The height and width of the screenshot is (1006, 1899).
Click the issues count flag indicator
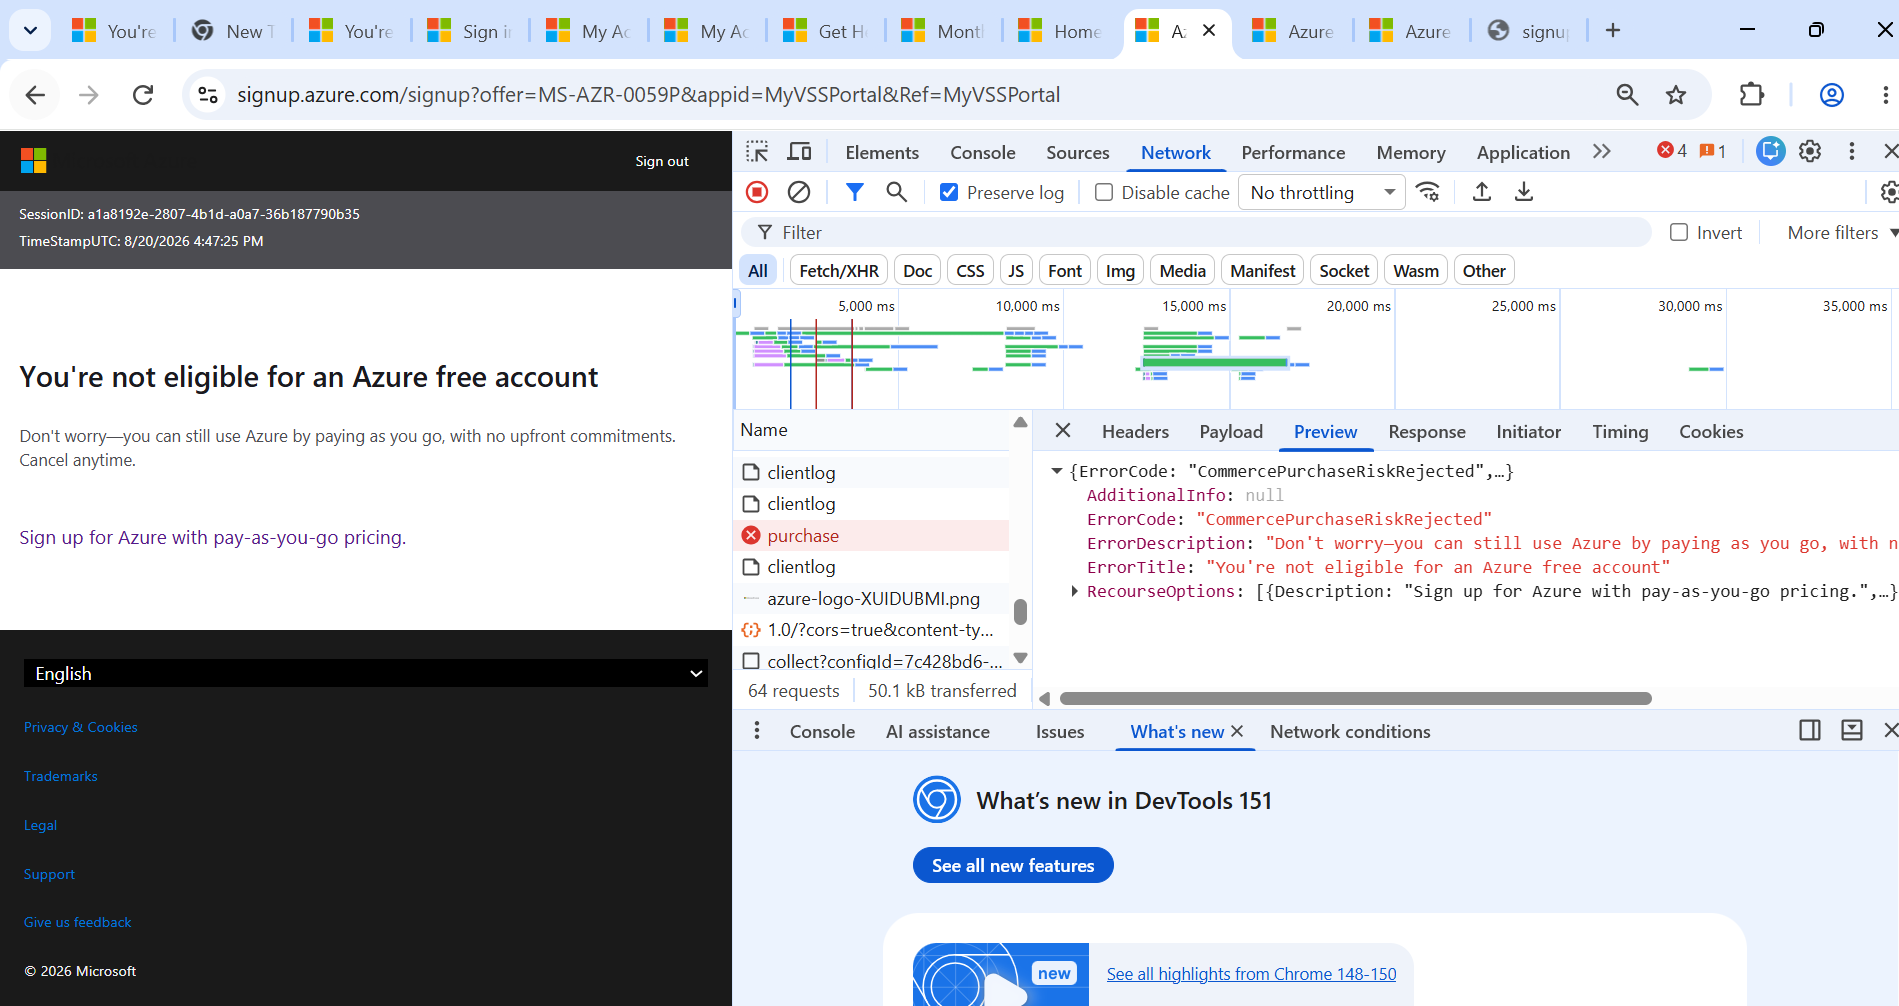coord(1713,151)
